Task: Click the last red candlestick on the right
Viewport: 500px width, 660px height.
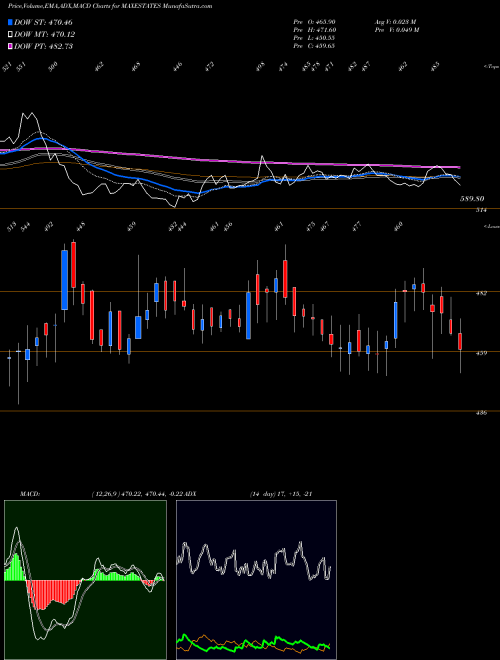Action: click(460, 341)
